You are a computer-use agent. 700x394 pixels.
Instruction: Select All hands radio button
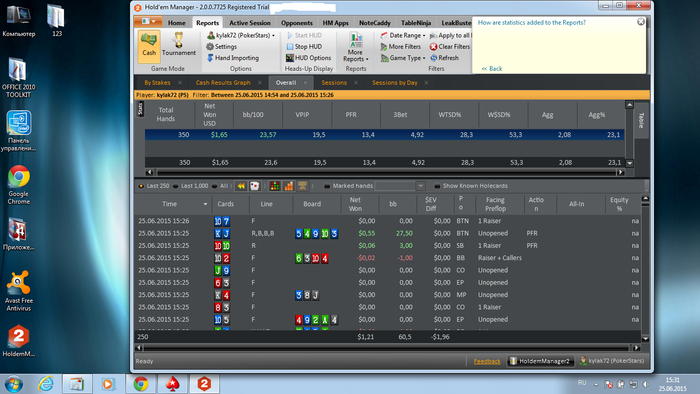[x=214, y=186]
